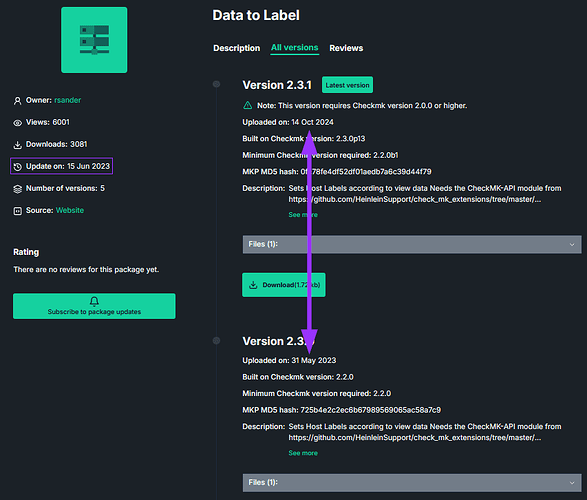Select the All versions tab
Screen dimensions: 587x500
[x=295, y=48]
